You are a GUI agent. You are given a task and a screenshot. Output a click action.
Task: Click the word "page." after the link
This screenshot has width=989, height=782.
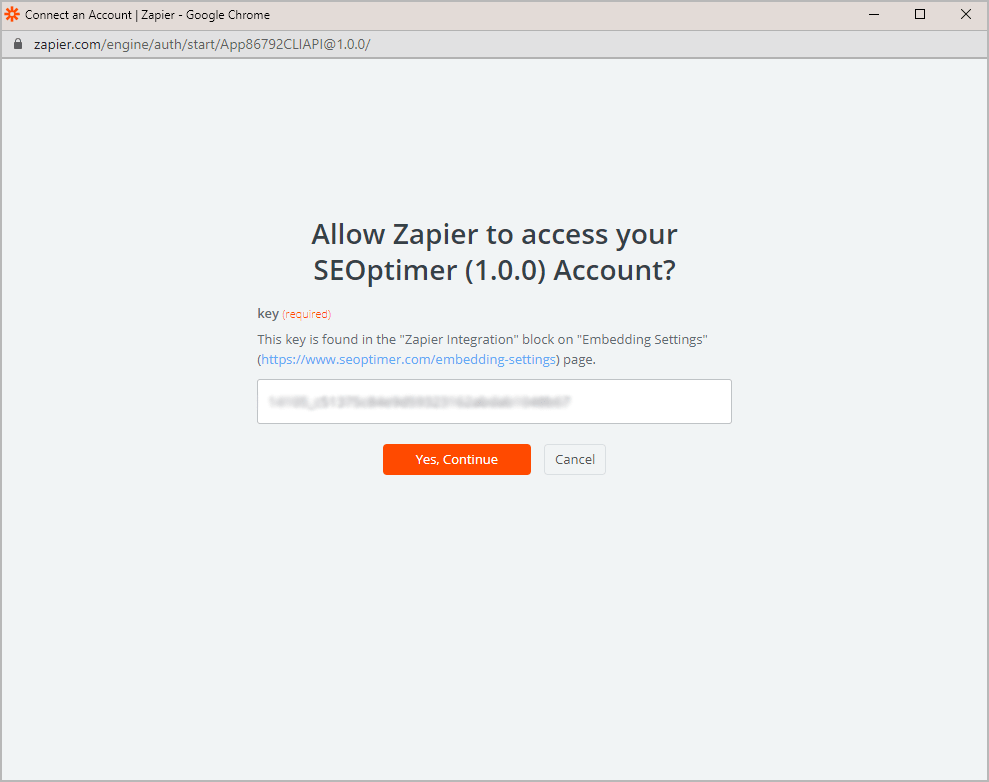(x=579, y=359)
